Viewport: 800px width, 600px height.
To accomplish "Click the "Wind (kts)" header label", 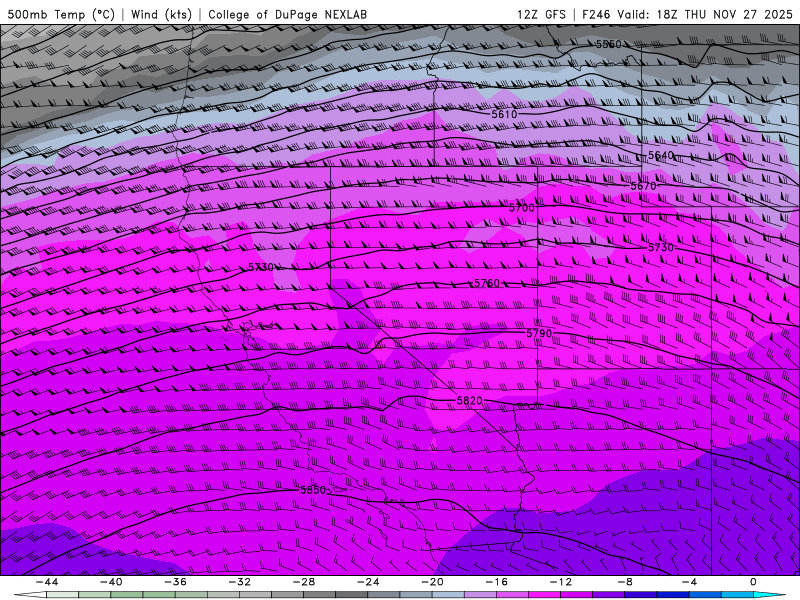I will 161,14.
